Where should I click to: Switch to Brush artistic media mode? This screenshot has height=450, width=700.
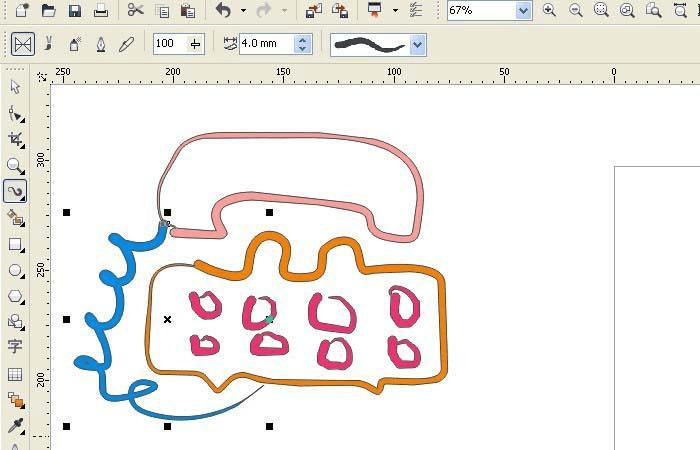[49, 44]
